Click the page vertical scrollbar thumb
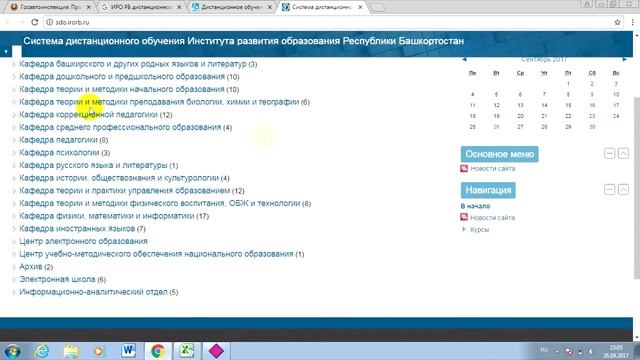Screen dimensions: 640x360 pos(636,188)
